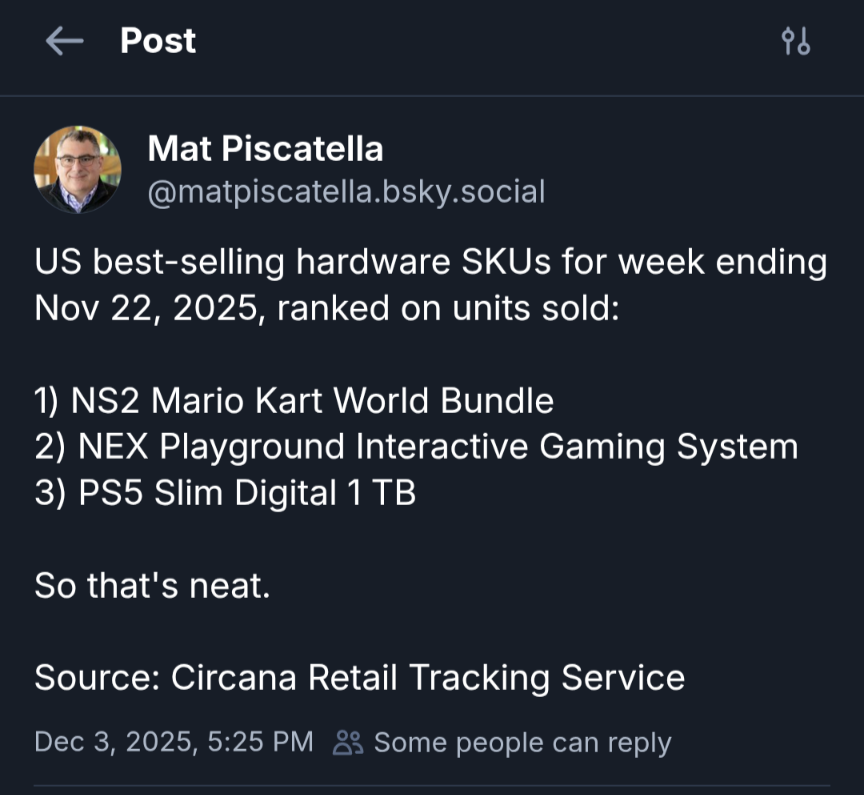The height and width of the screenshot is (795, 864).
Task: Tap the sentence So that's neat
Action: point(152,585)
